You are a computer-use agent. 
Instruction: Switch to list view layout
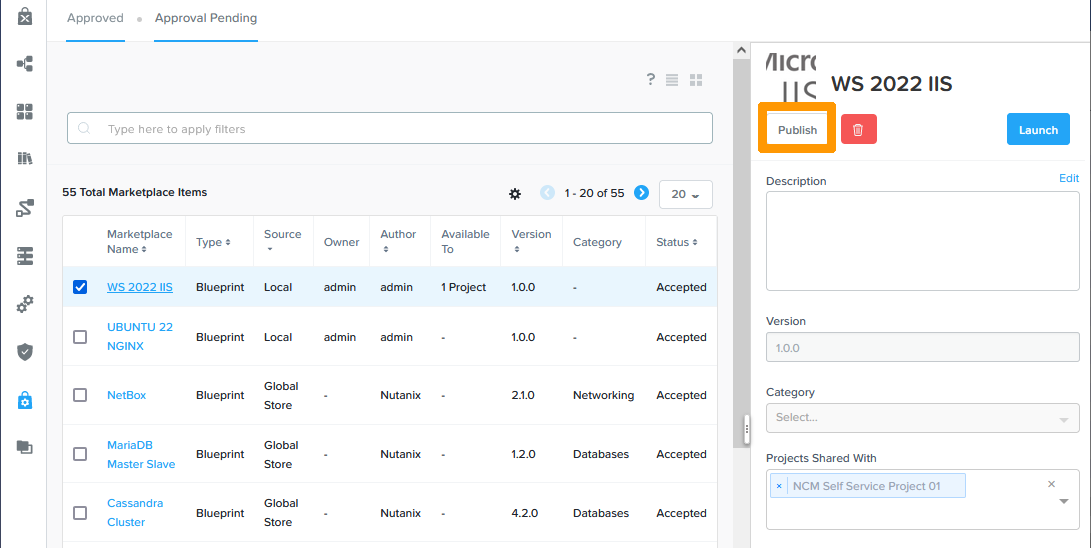point(672,80)
